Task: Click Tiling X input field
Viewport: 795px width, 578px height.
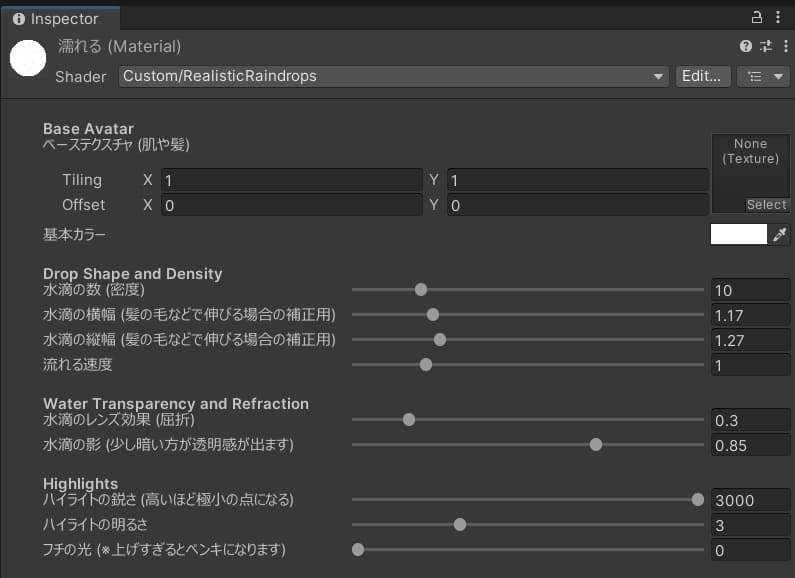Action: tap(292, 180)
